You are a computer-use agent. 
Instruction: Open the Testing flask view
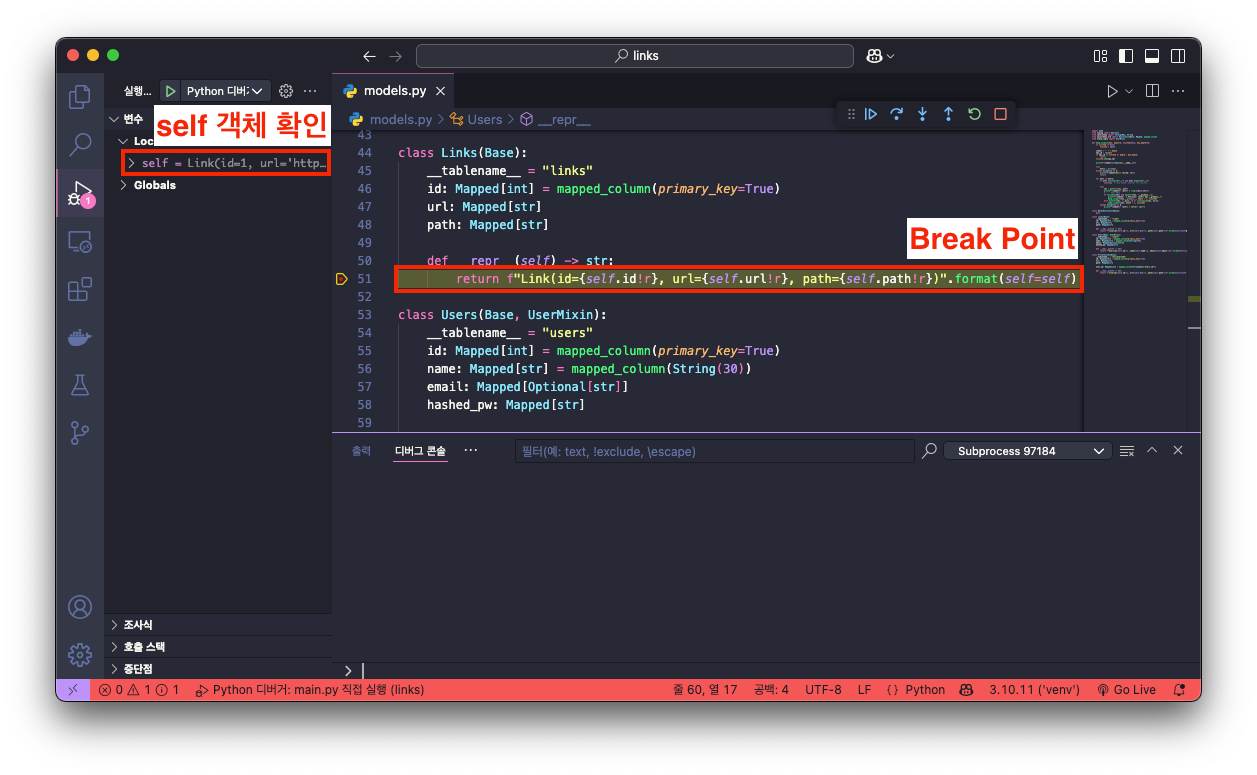point(79,385)
